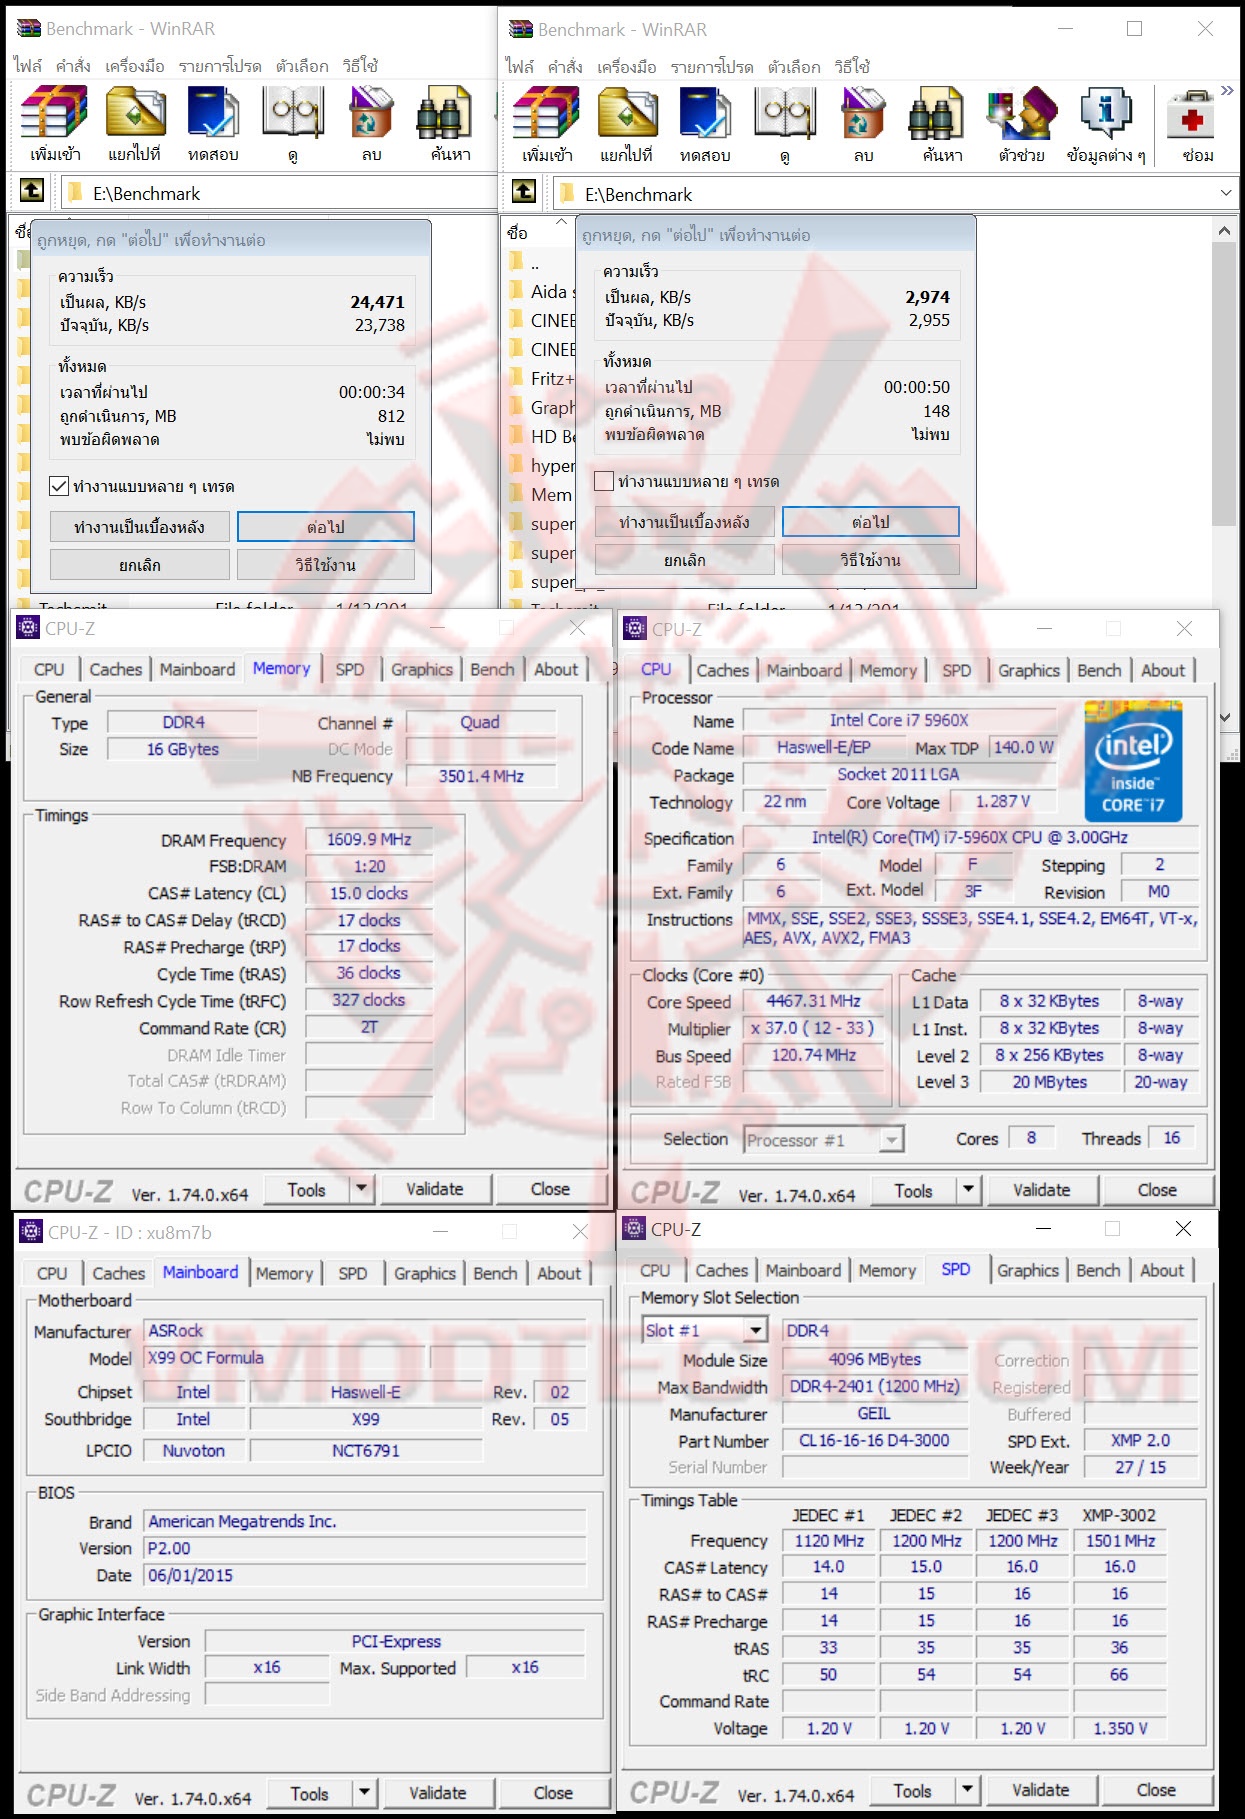
Task: Uncheck multithreading checkbox in left benchmark dialog
Action: [59, 486]
